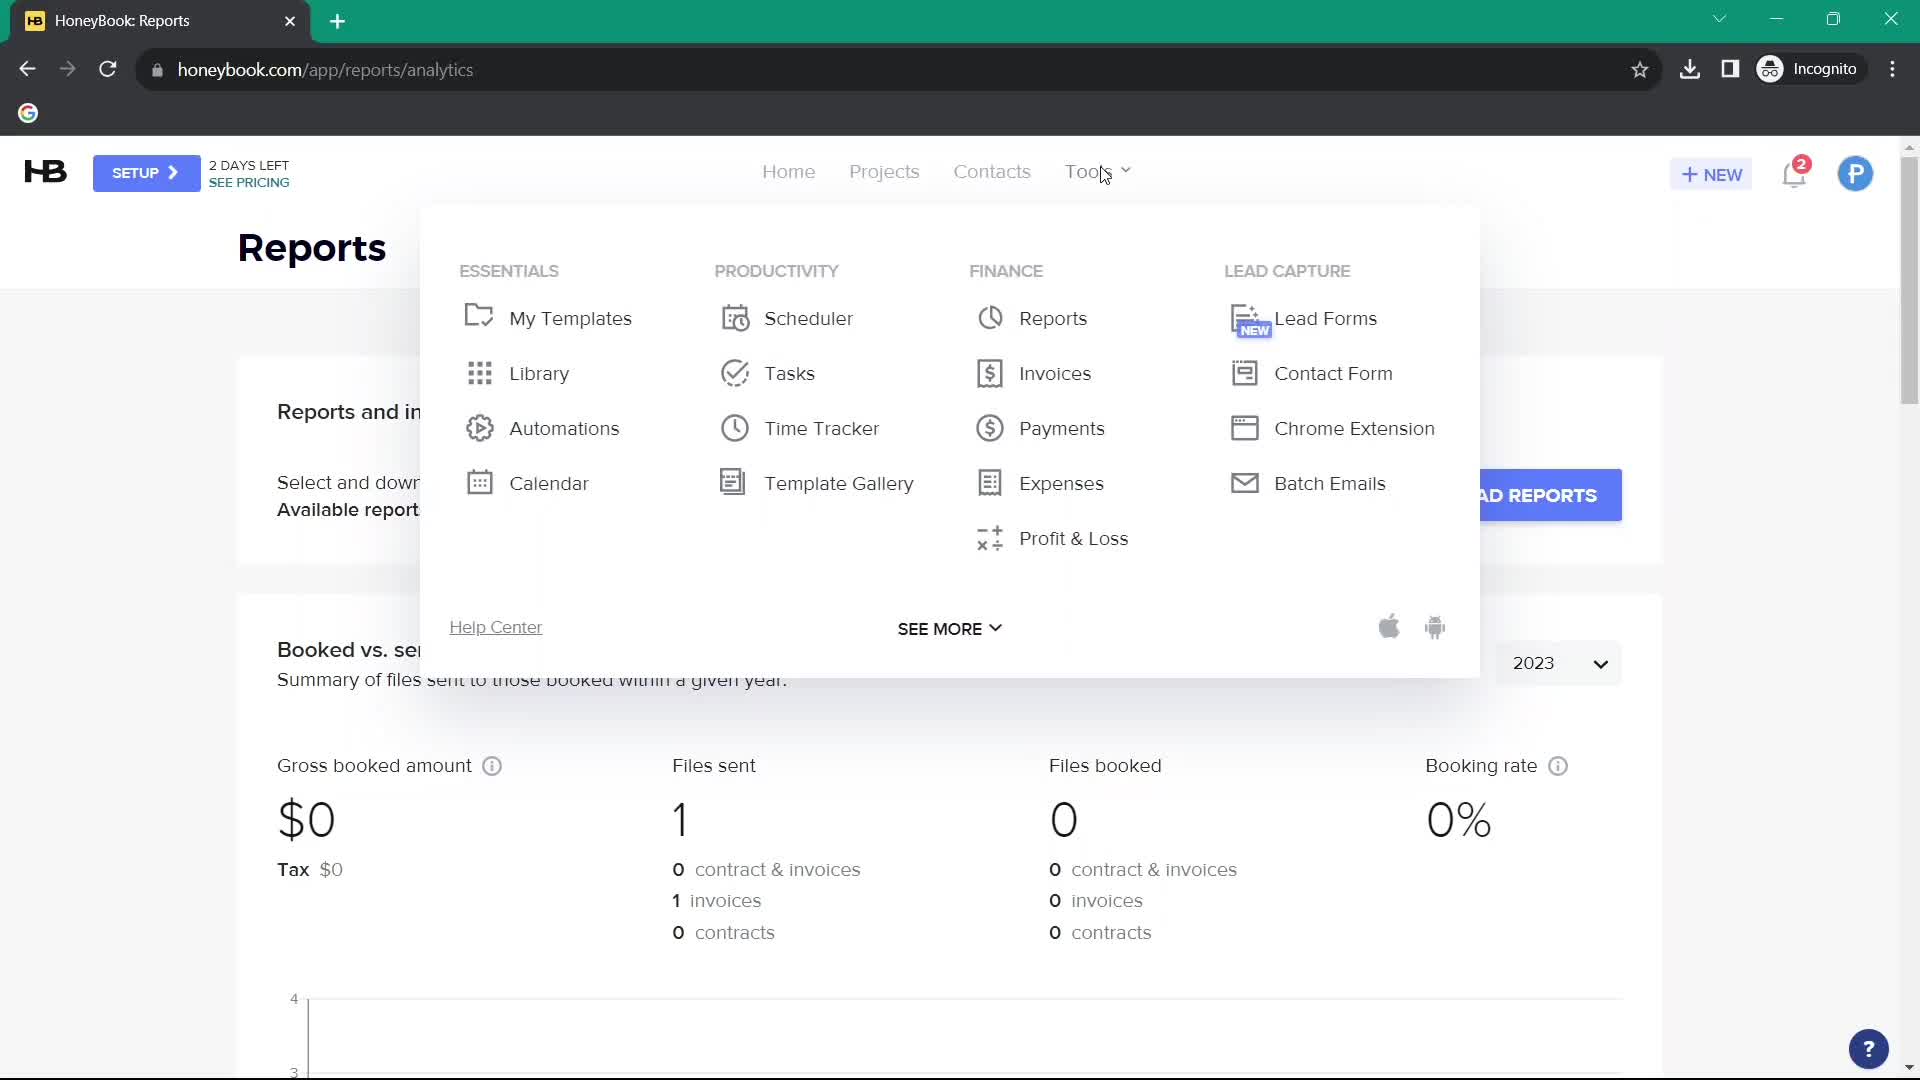The width and height of the screenshot is (1920, 1080).
Task: Click the Android app icon
Action: (1435, 627)
